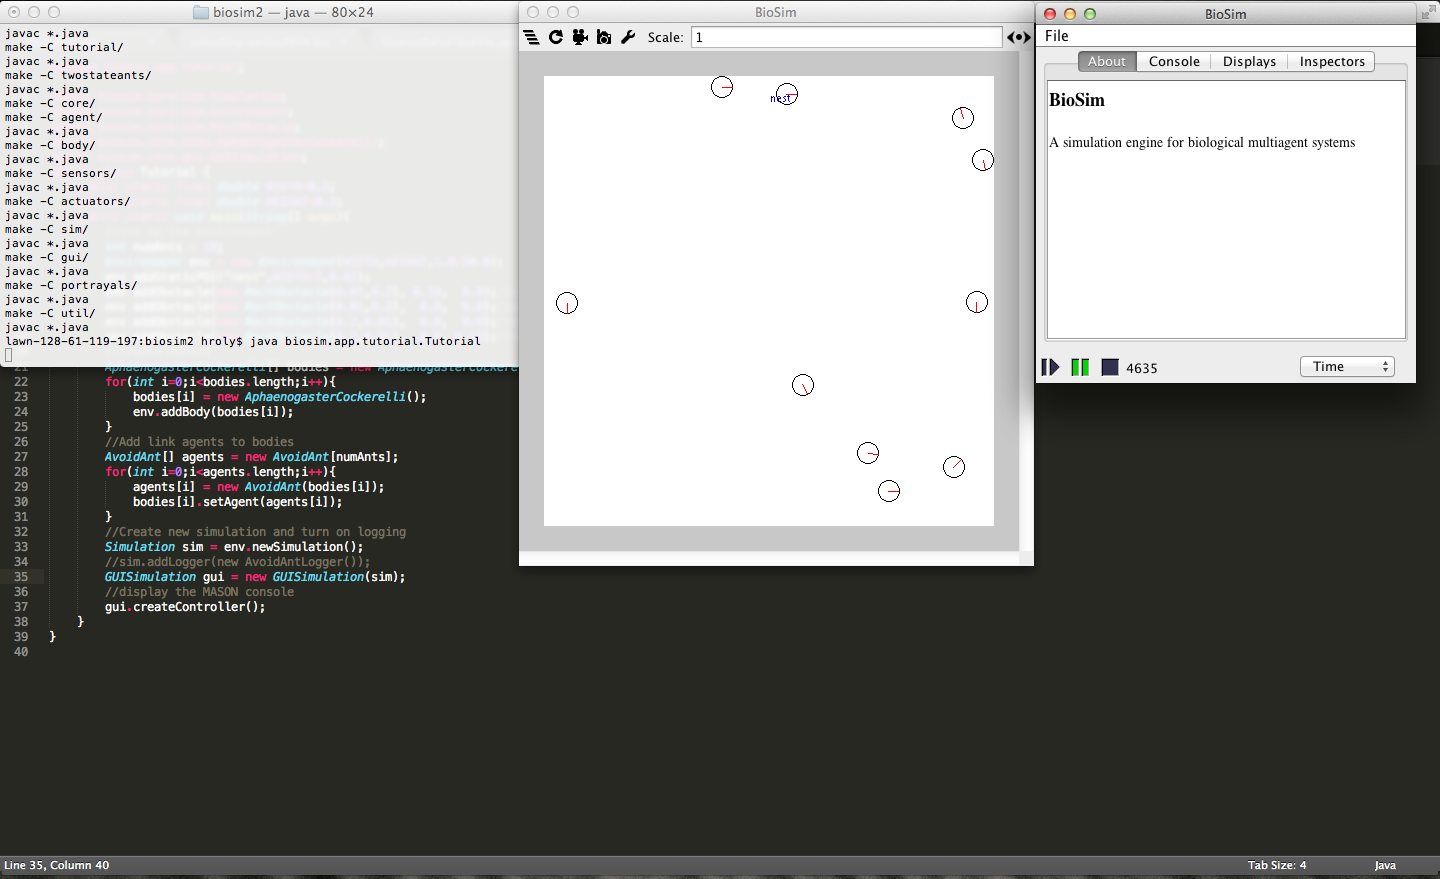The width and height of the screenshot is (1440, 879).
Task: Click the terminal line java biosim.app.tutorial.Tutorial
Action: [243, 341]
